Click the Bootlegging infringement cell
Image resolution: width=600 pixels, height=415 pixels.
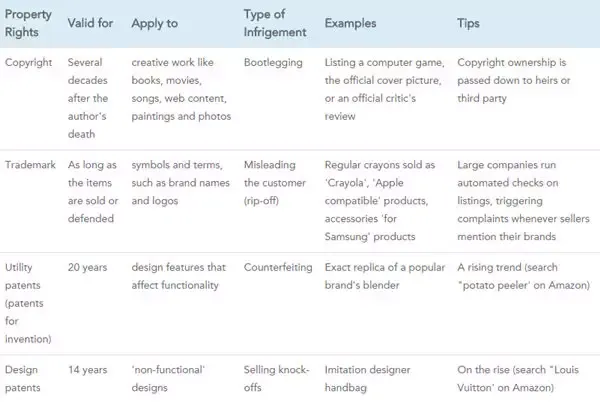tap(273, 63)
